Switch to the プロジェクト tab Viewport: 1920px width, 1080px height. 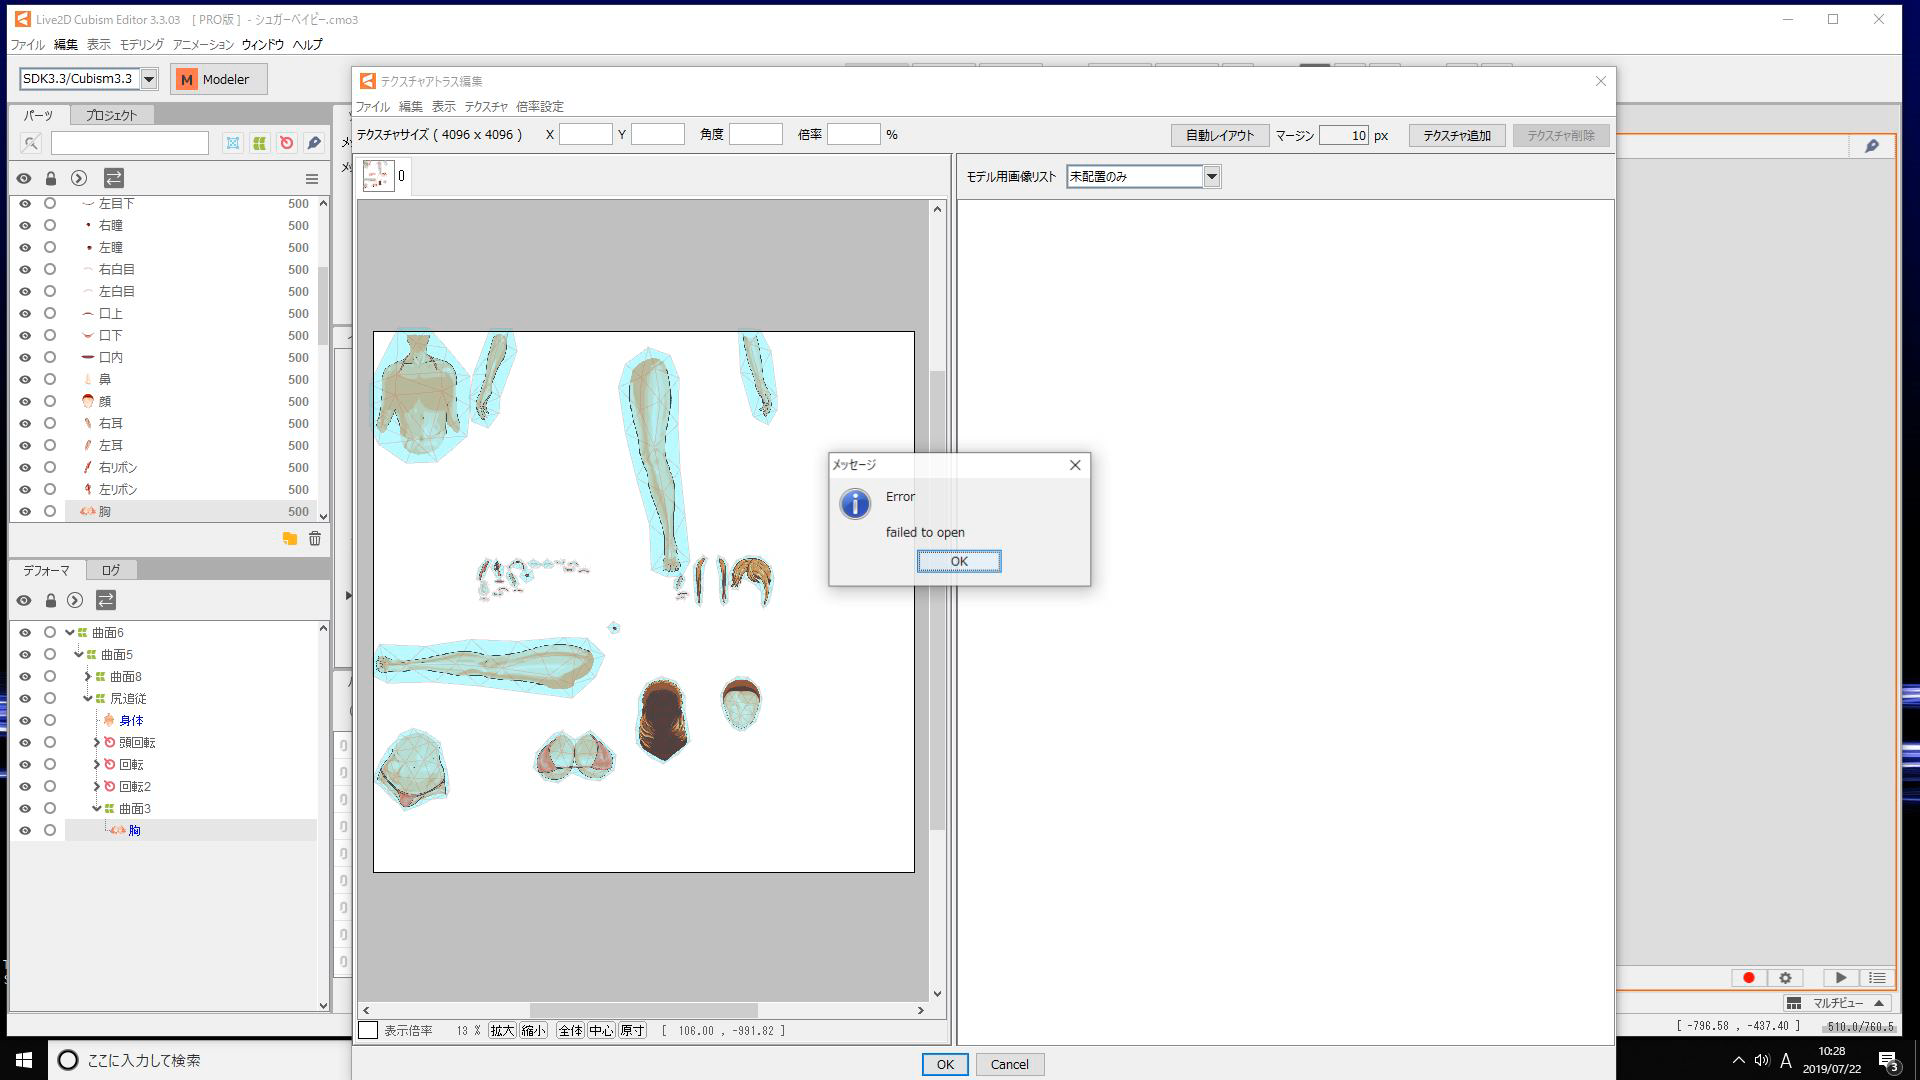click(x=111, y=115)
